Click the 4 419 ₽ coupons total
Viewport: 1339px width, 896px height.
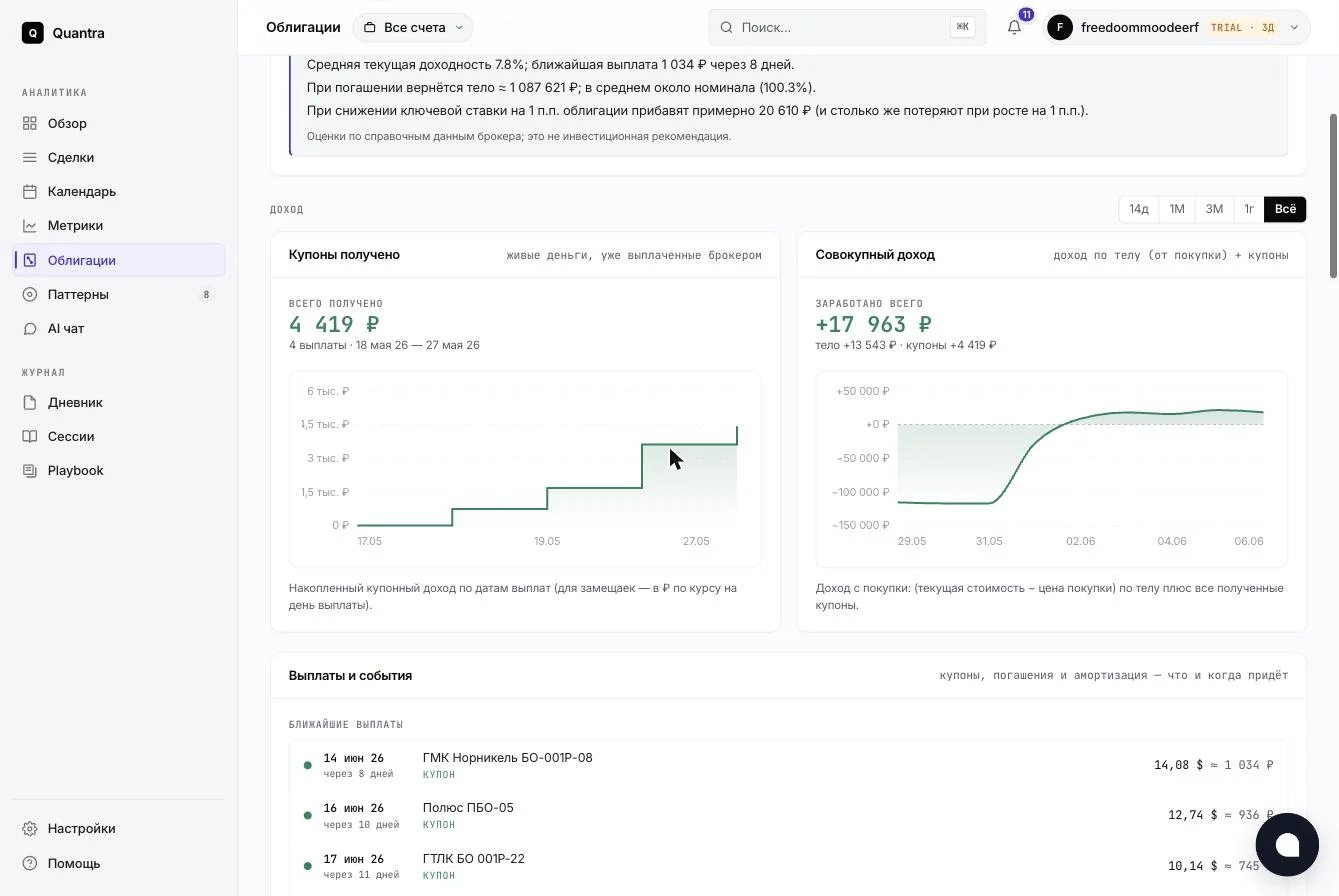(x=334, y=324)
